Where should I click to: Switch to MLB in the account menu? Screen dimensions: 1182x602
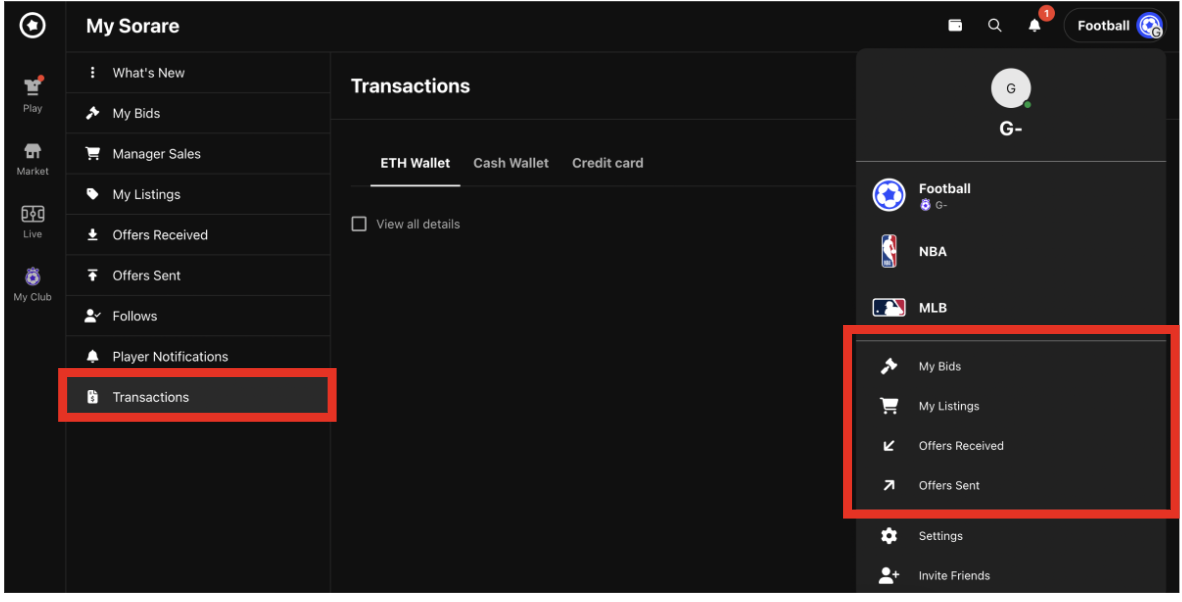pyautogui.click(x=1011, y=307)
